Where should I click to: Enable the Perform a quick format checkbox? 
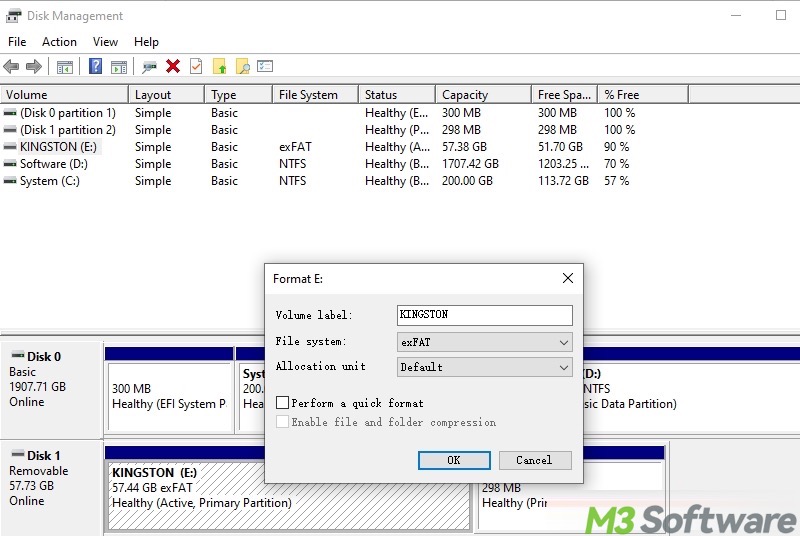pyautogui.click(x=283, y=403)
